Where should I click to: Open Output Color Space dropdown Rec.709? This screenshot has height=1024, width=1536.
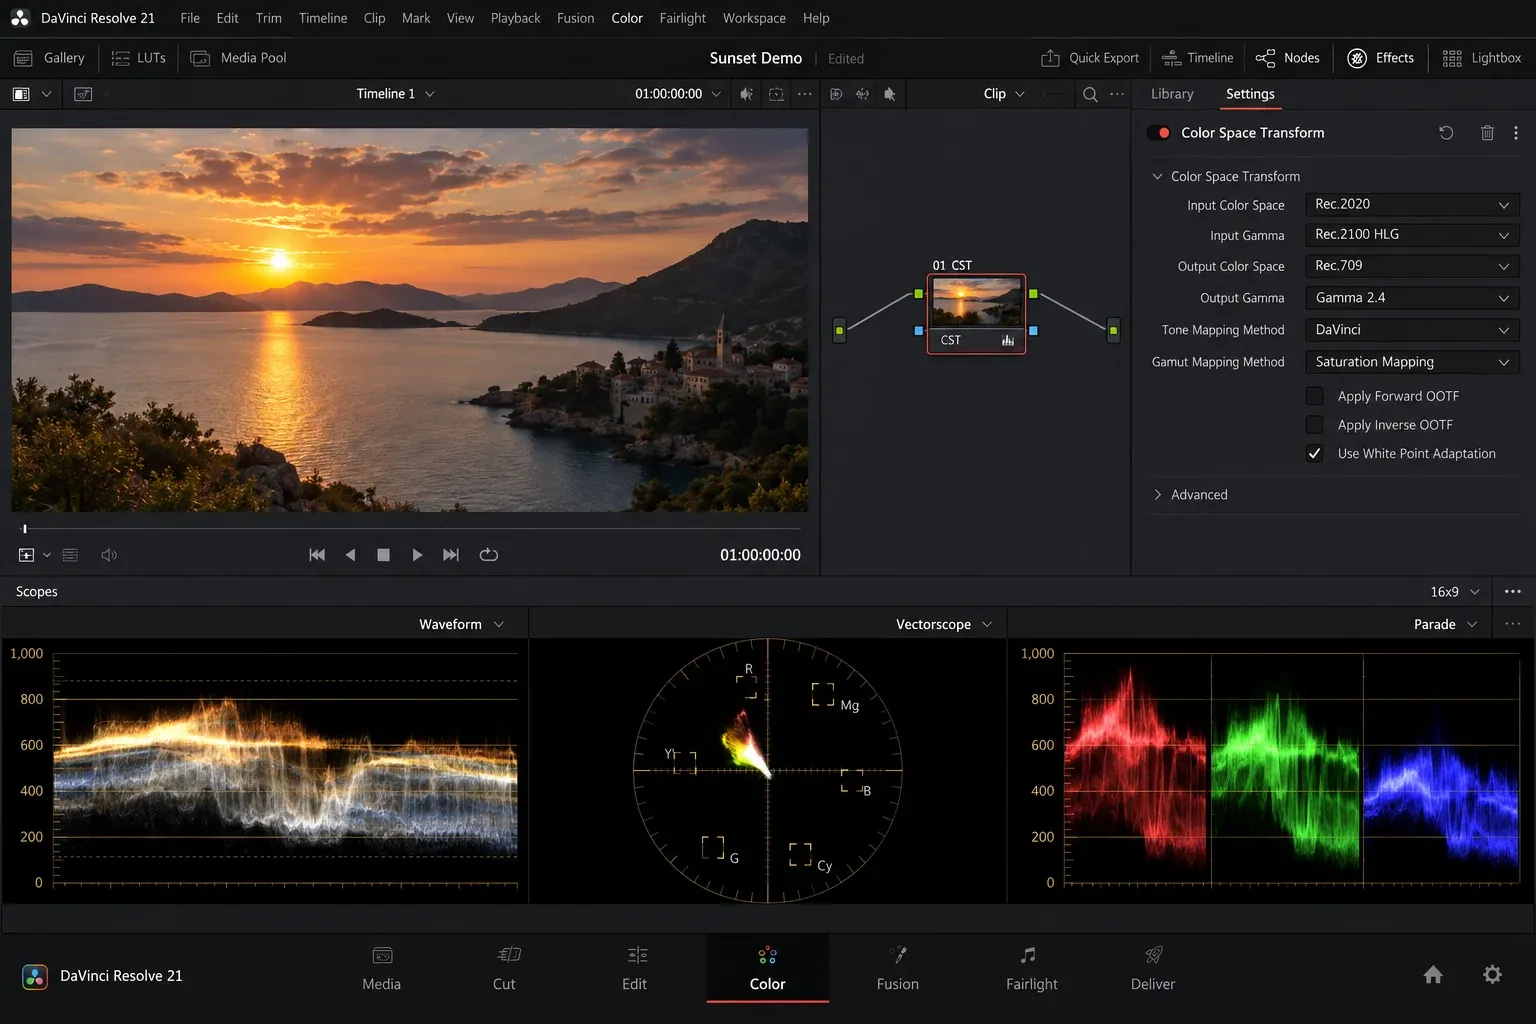(x=1412, y=266)
